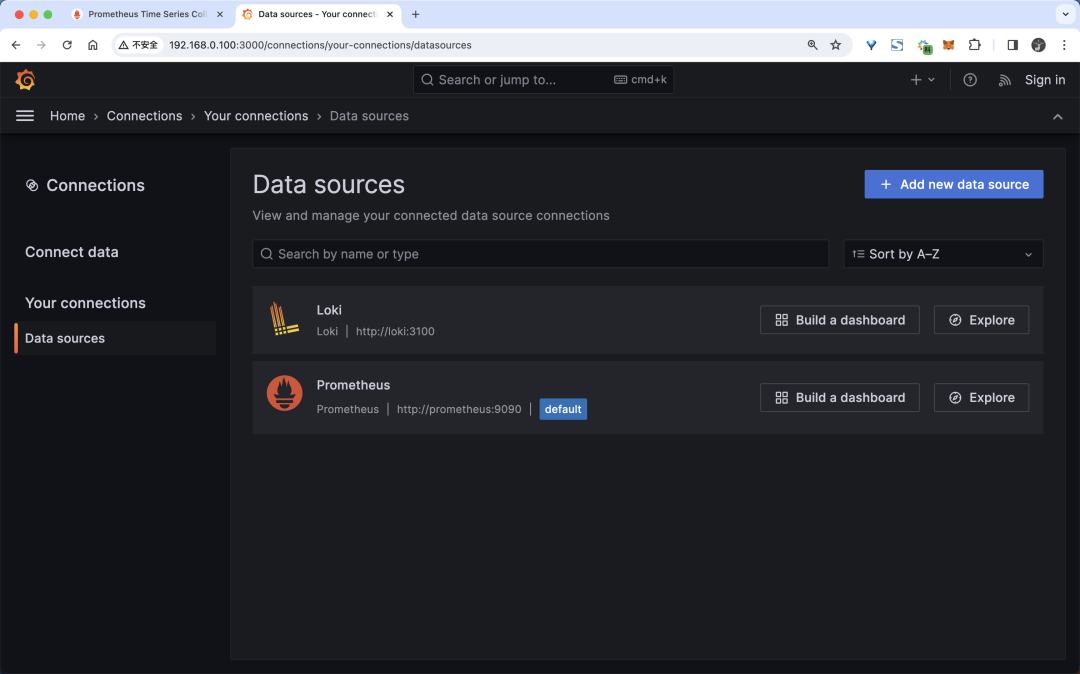Reload the page in the browser

click(x=67, y=45)
